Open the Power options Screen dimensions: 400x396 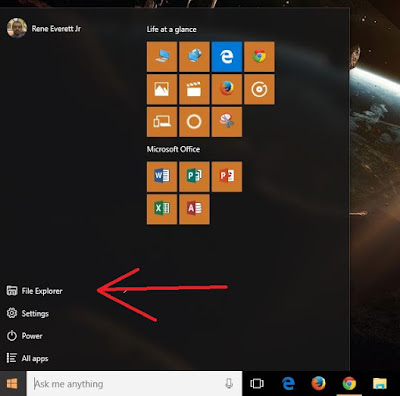click(24, 336)
